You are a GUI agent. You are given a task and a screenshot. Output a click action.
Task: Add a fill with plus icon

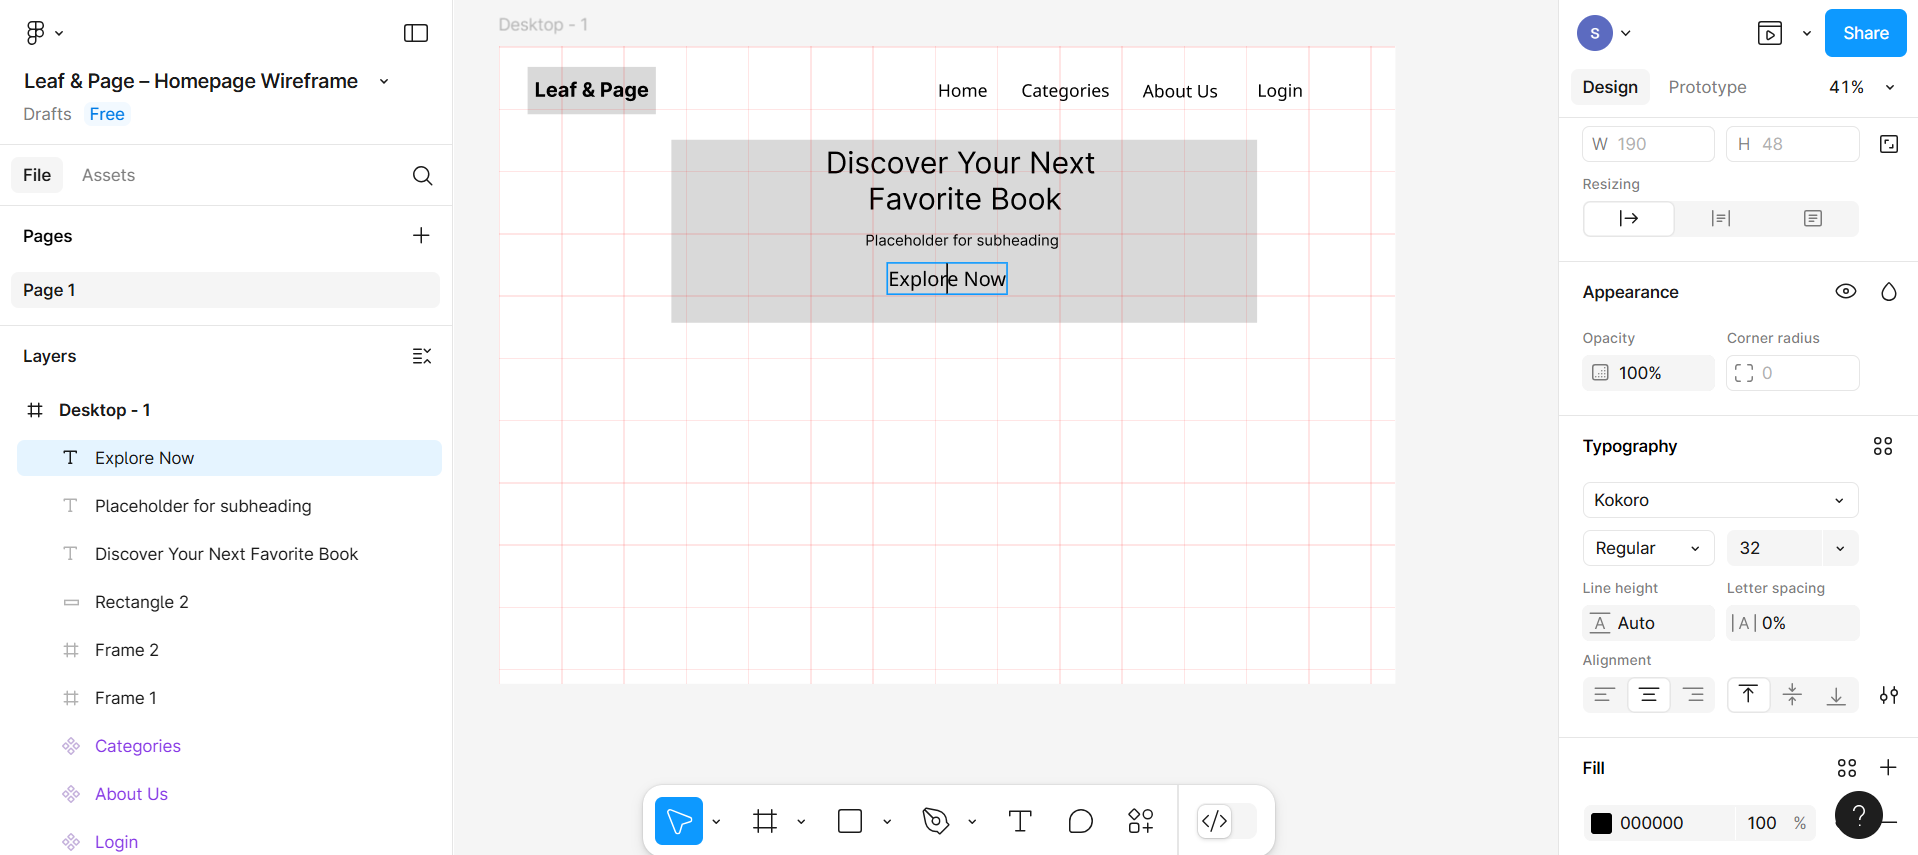point(1888,768)
